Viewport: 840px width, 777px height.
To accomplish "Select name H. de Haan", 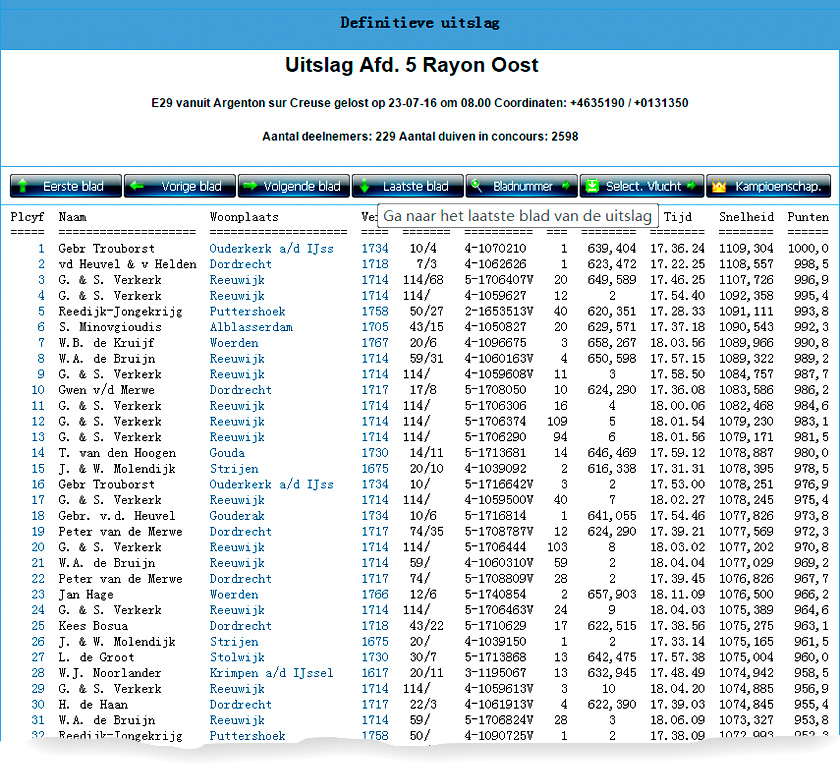I will click(93, 705).
